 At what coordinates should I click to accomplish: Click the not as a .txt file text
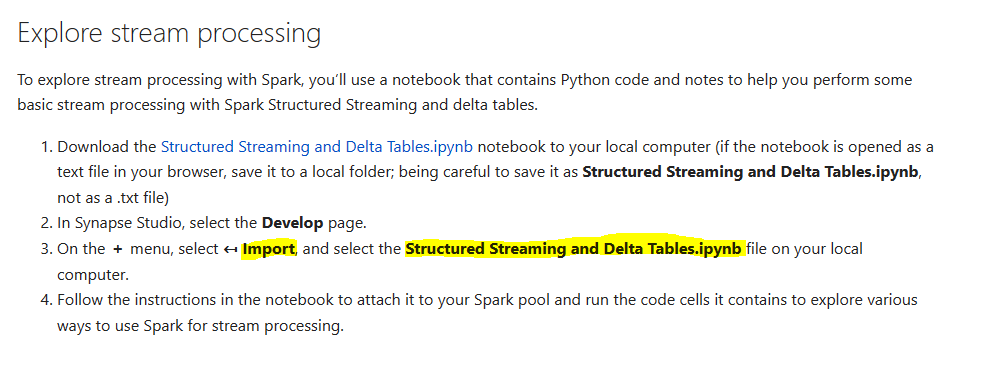(111, 198)
